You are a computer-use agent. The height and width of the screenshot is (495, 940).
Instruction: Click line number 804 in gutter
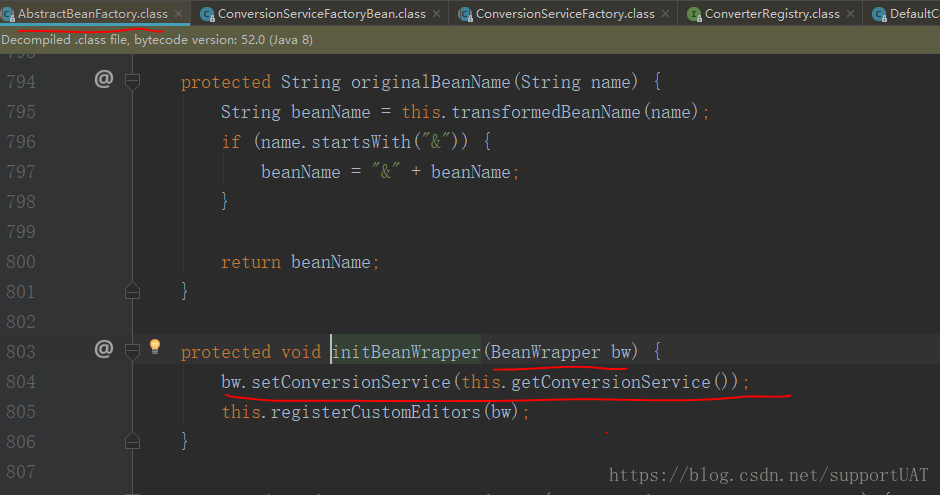(x=21, y=381)
